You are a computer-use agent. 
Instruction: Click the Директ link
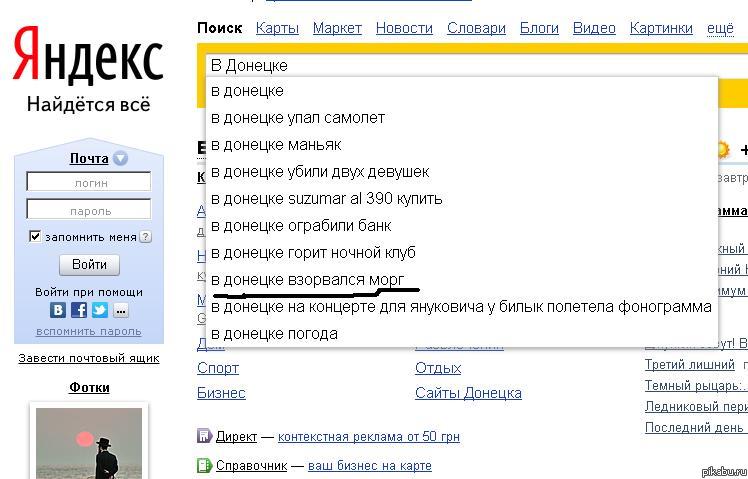(x=236, y=436)
